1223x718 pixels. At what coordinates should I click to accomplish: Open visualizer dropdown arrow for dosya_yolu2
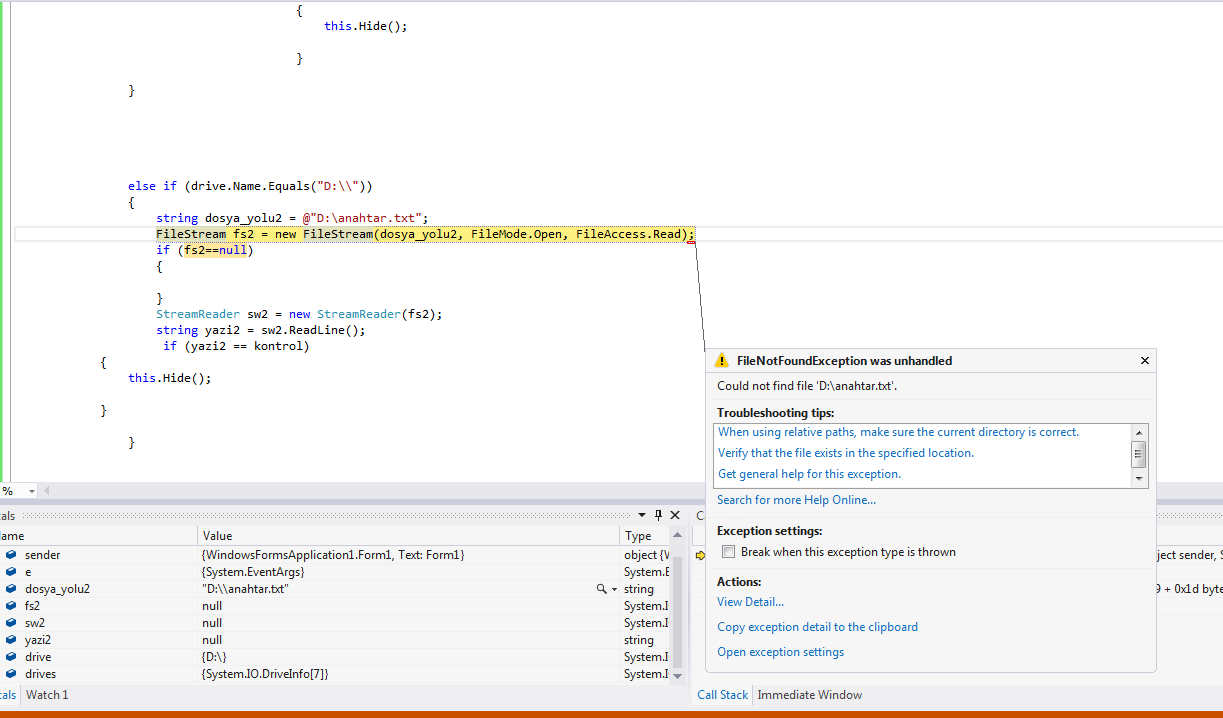(614, 590)
